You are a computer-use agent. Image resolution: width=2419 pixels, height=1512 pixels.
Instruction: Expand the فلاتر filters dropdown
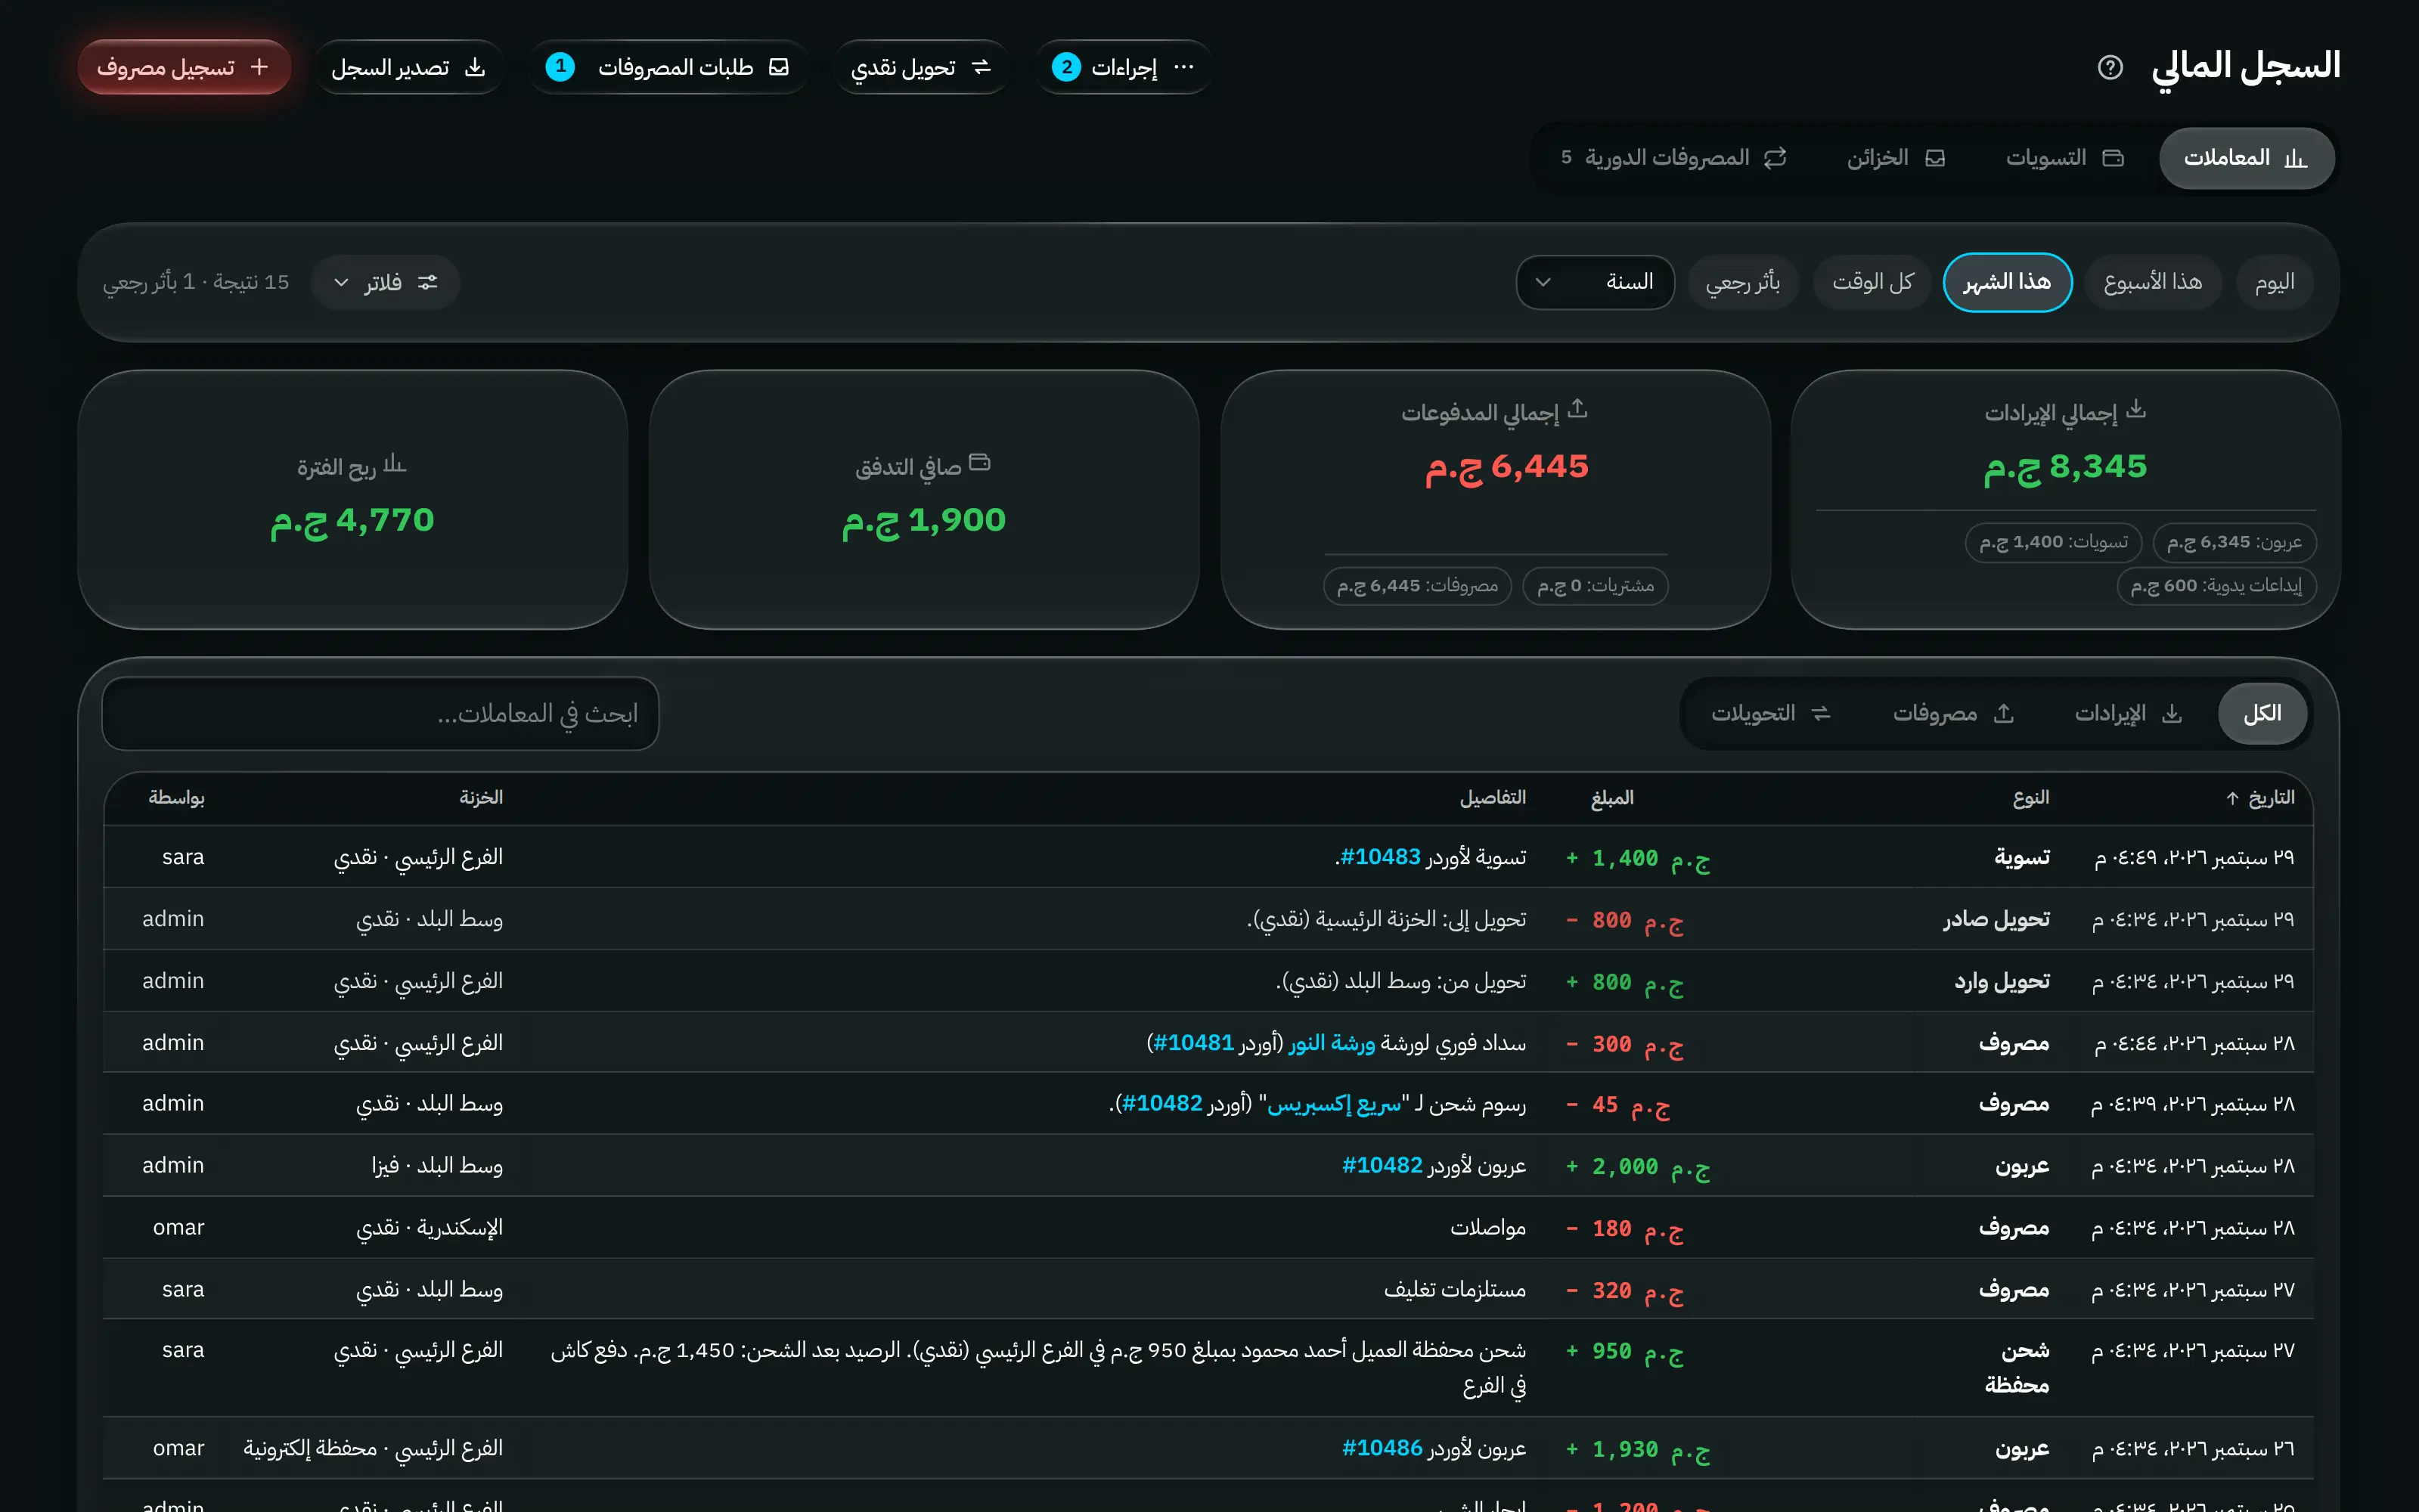click(x=385, y=283)
